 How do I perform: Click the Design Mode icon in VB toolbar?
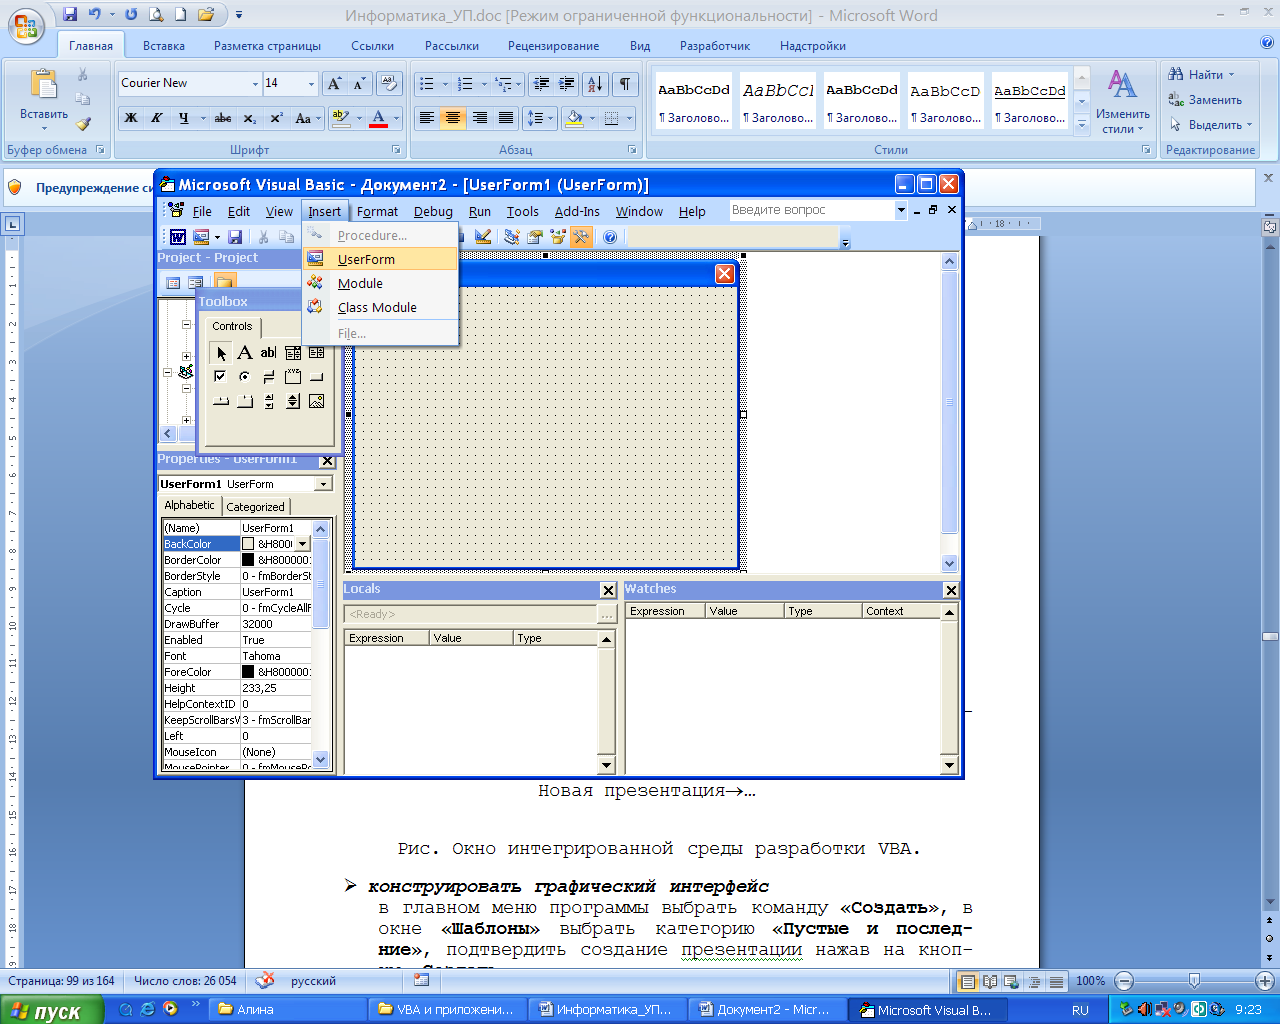(x=483, y=237)
